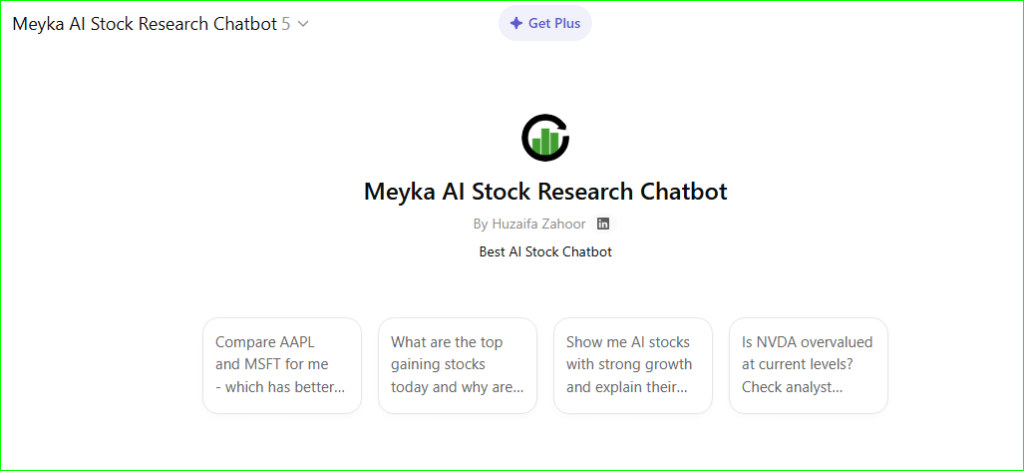1024x471 pixels.
Task: Click the Get Plus upgrade button
Action: click(x=545, y=23)
